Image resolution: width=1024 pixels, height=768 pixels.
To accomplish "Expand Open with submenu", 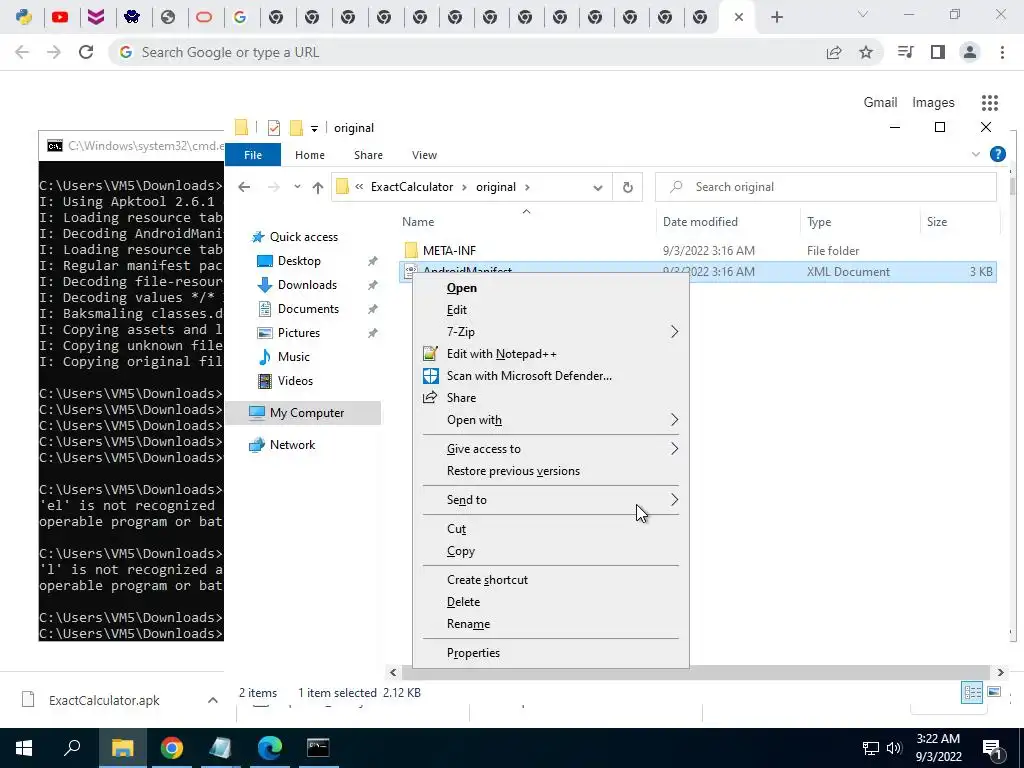I will coord(551,420).
